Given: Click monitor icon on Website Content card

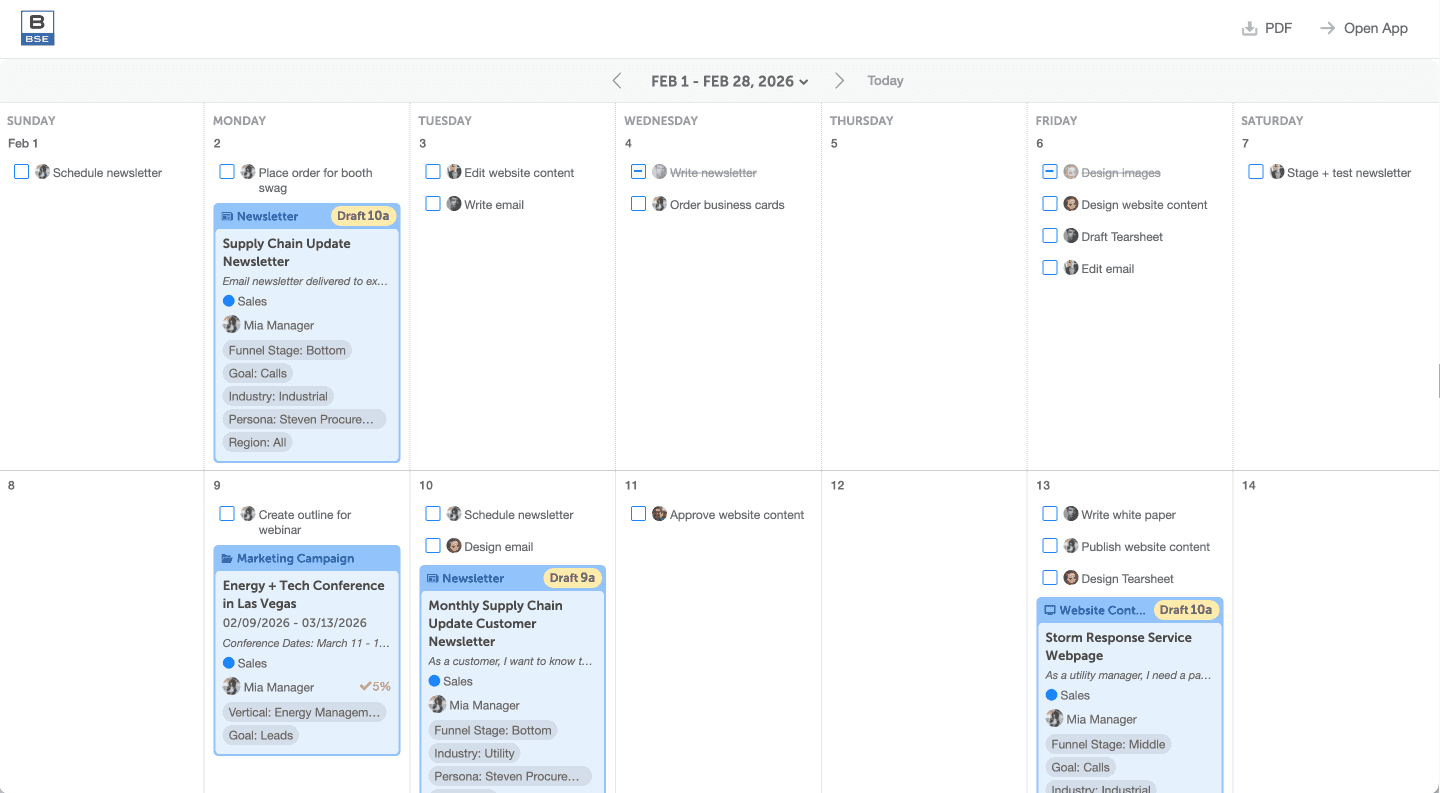Looking at the screenshot, I should [1050, 610].
